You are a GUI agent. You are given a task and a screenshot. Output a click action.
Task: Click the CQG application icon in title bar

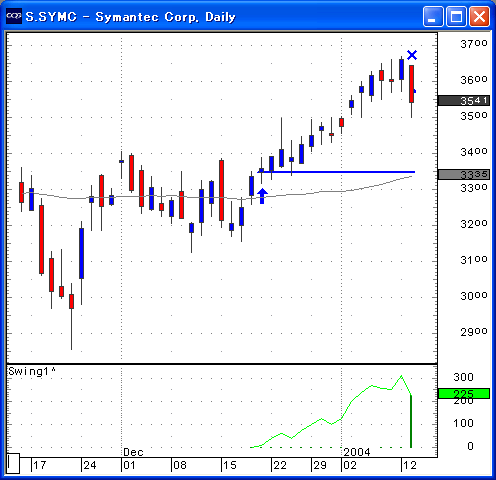tap(14, 16)
